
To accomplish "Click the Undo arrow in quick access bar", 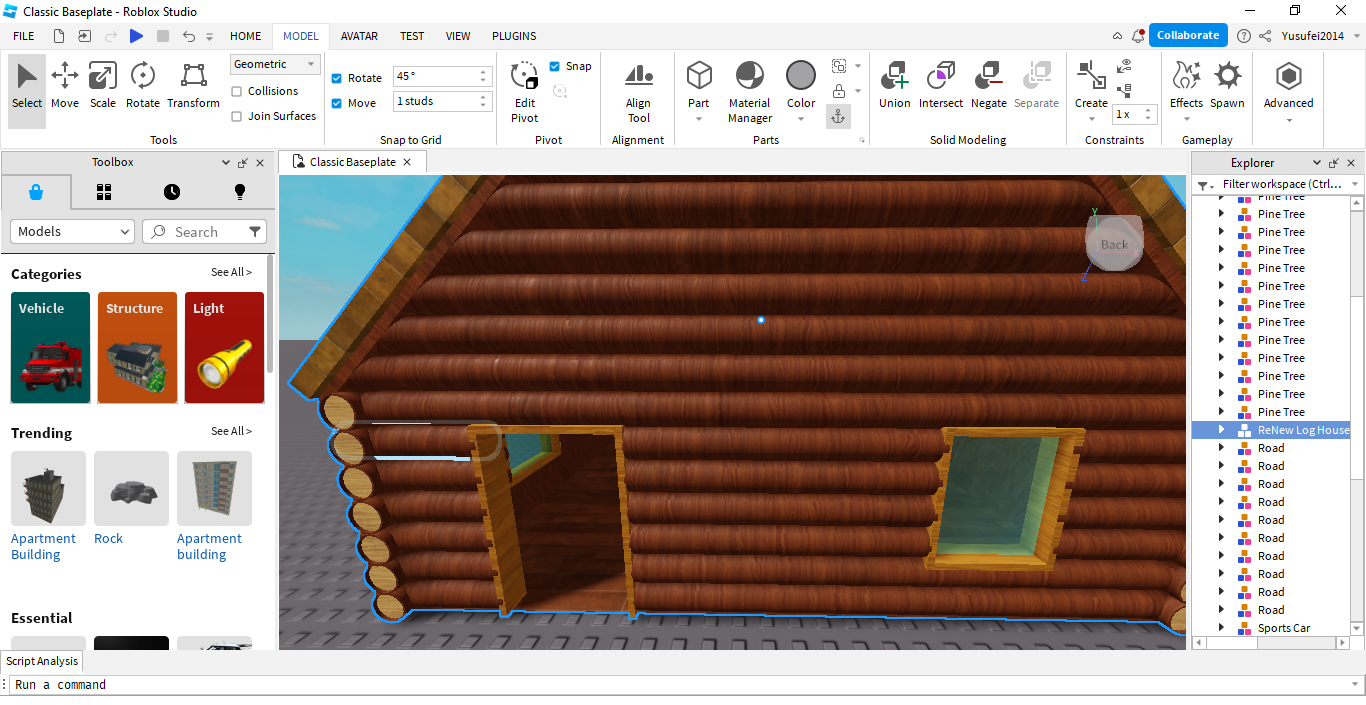I will tap(189, 36).
